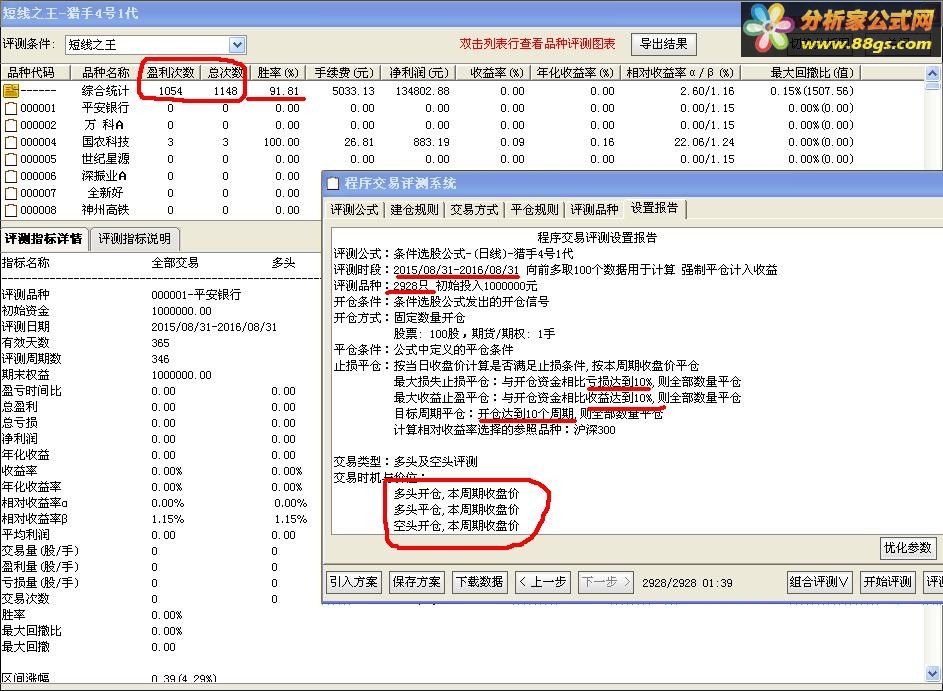Open the 评测品种 tab
943x691 pixels.
pos(594,209)
